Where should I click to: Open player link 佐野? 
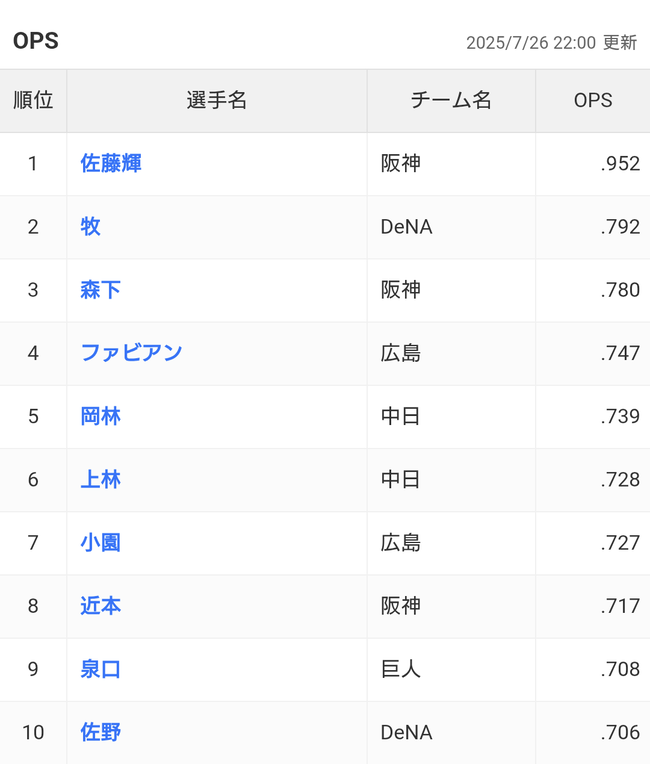point(100,732)
